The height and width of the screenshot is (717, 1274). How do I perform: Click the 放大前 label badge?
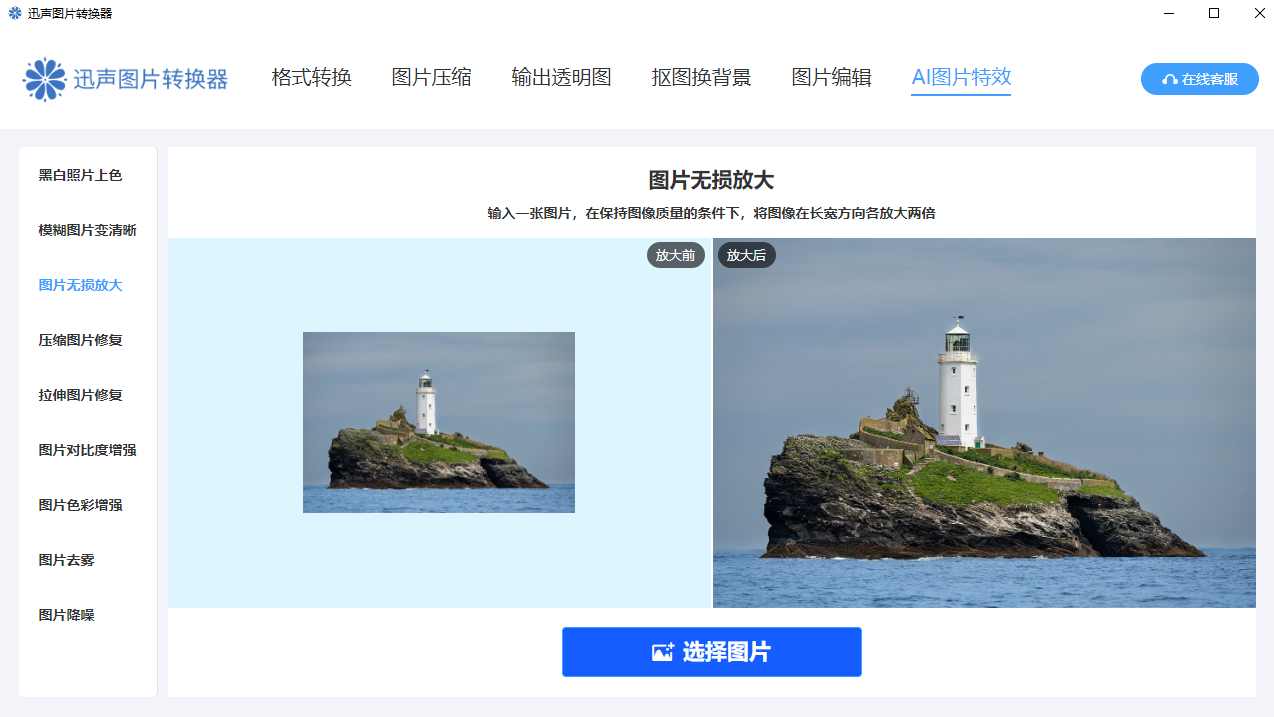tap(676, 255)
